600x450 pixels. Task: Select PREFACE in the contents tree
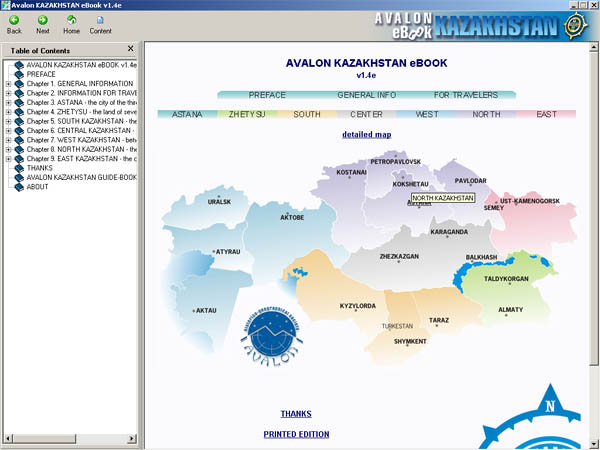[x=41, y=74]
